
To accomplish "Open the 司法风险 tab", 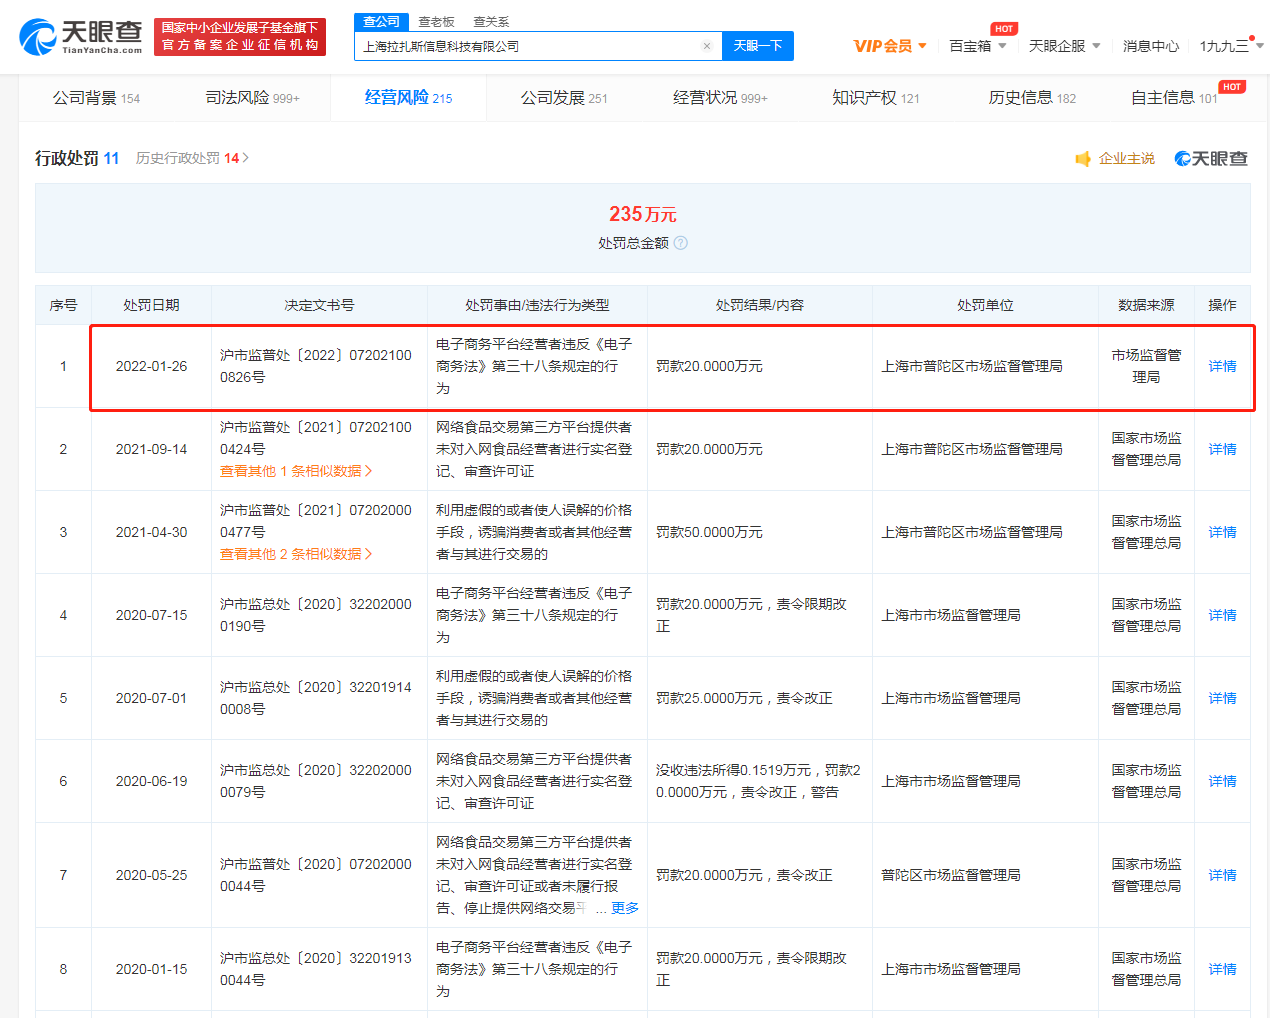I will tap(252, 98).
